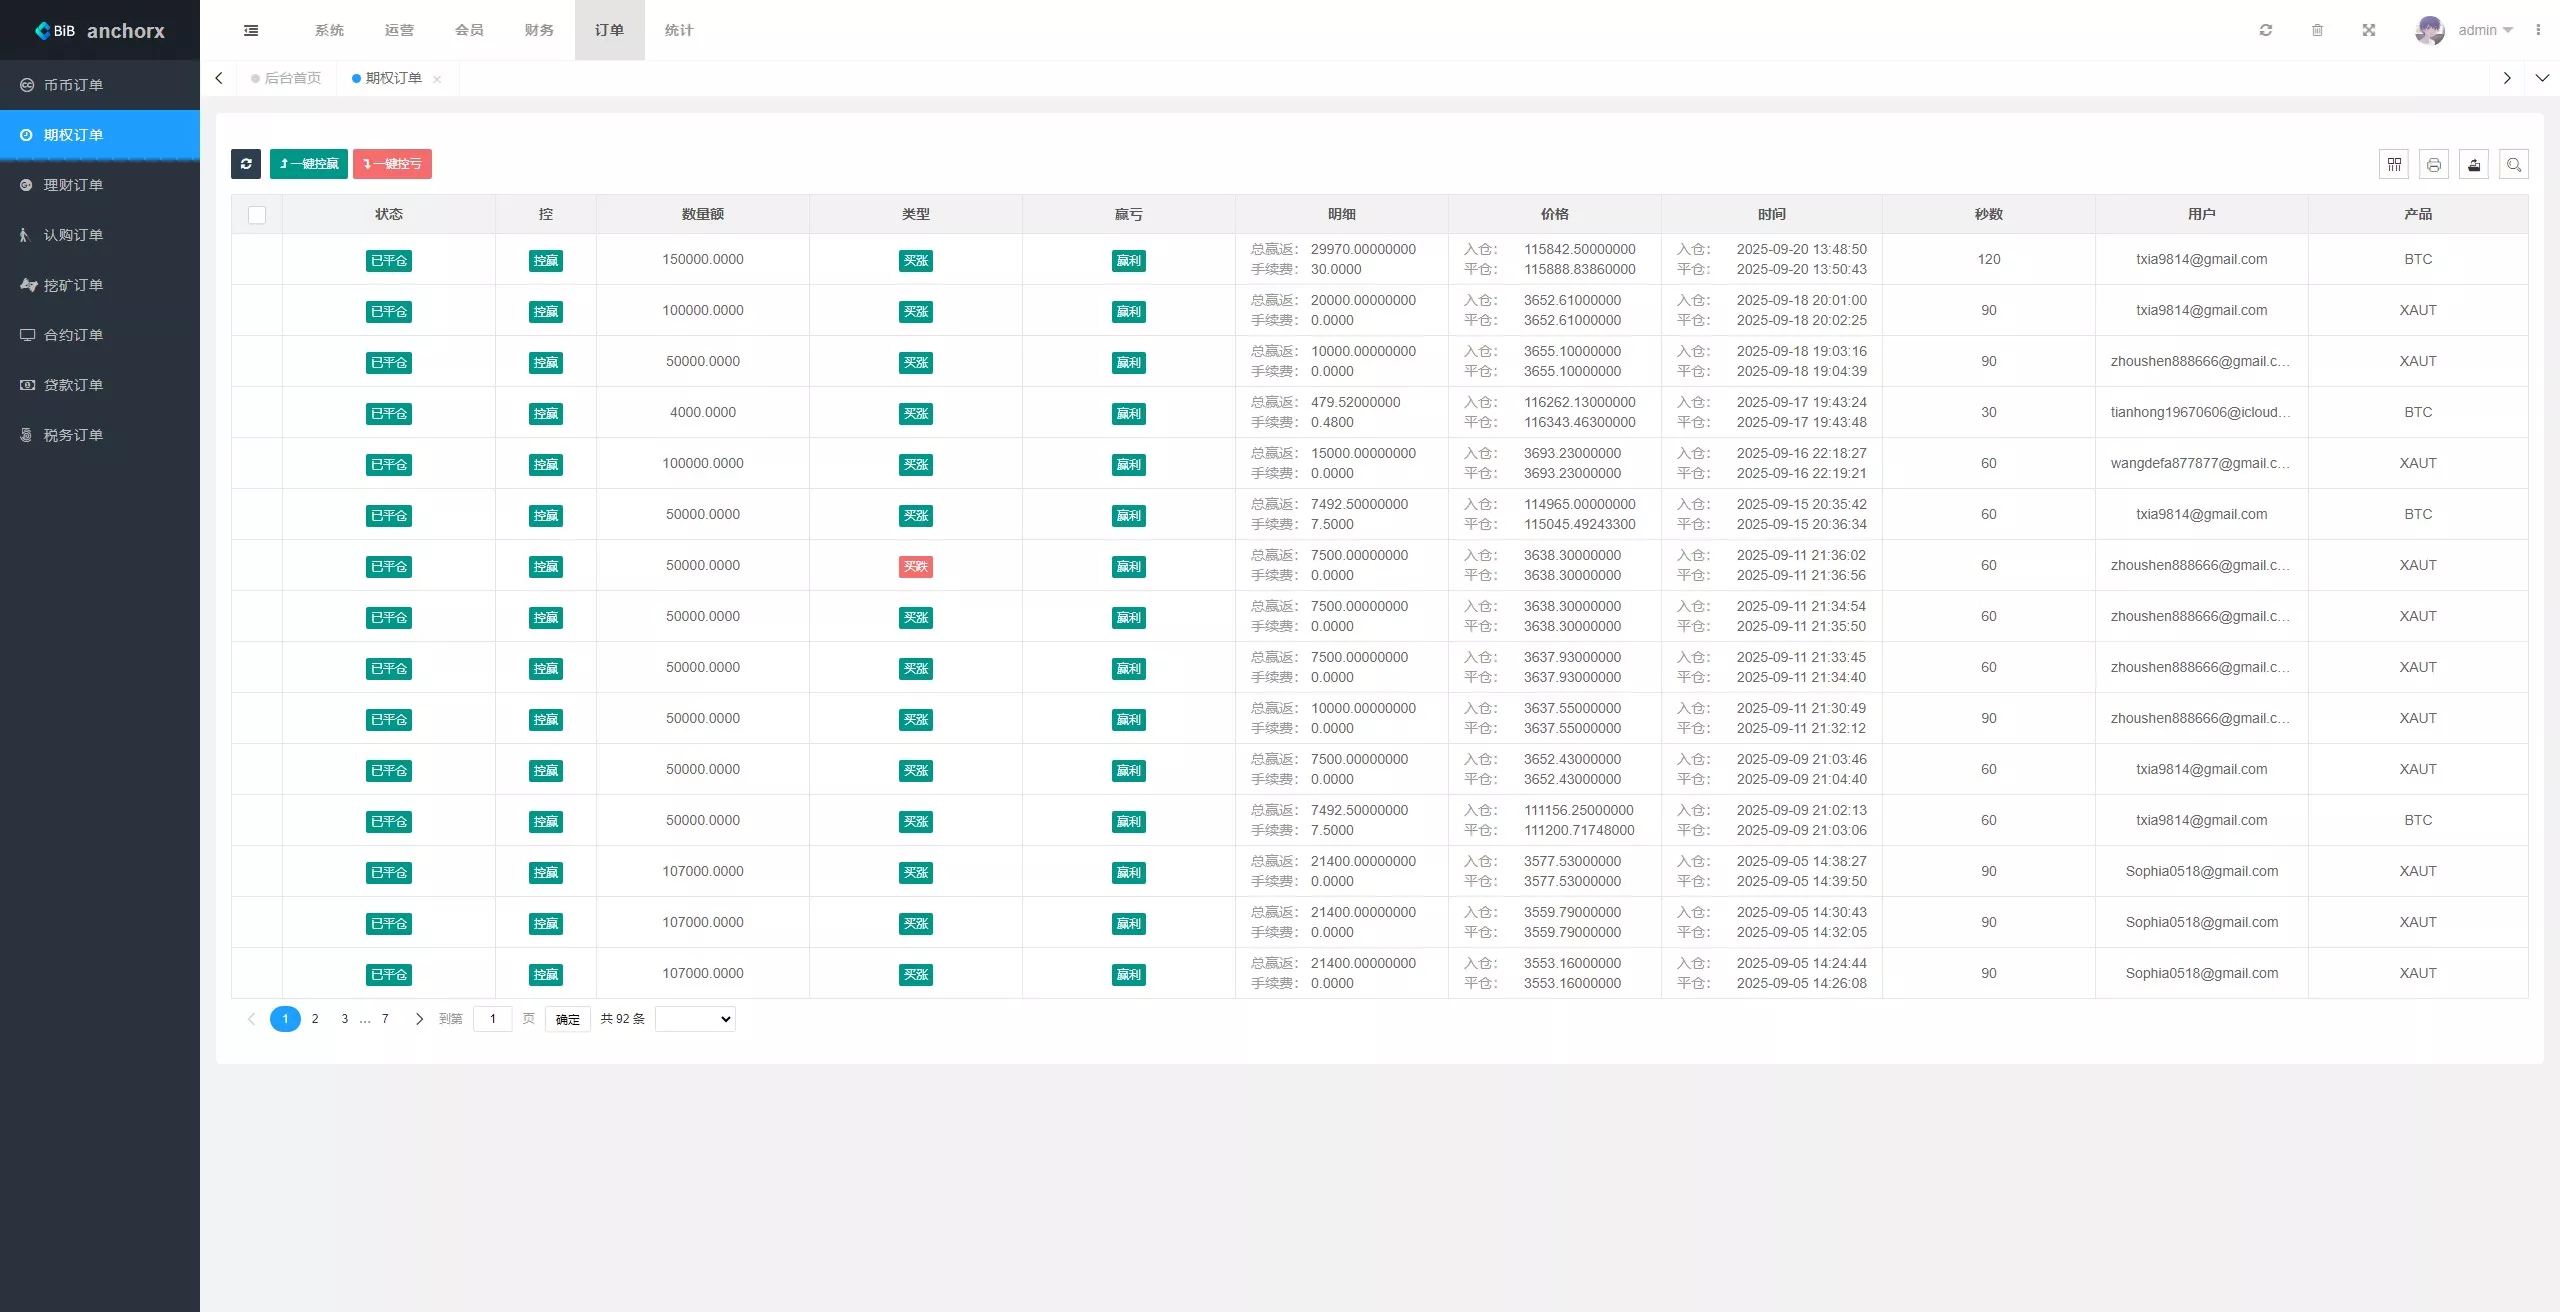The width and height of the screenshot is (2560, 1312).
Task: Go to pagination page 2
Action: click(315, 1019)
